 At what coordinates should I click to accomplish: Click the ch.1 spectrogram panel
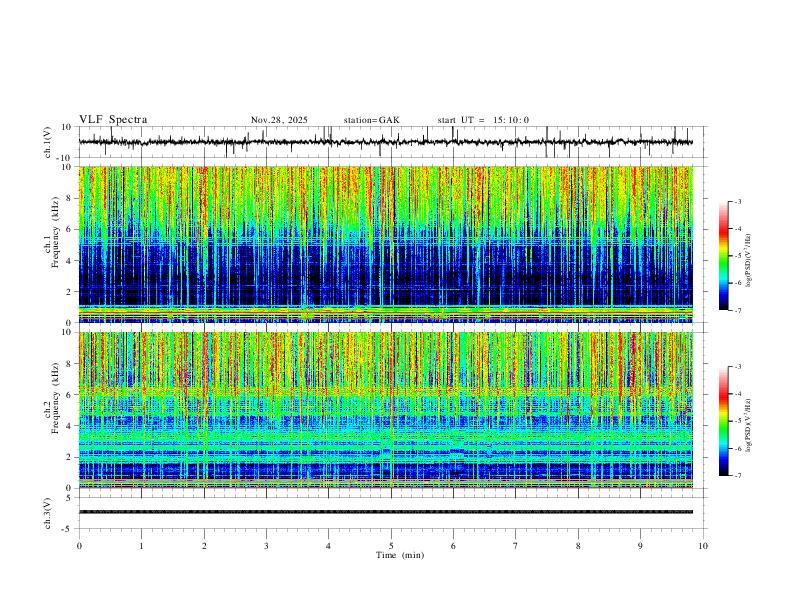tap(386, 244)
